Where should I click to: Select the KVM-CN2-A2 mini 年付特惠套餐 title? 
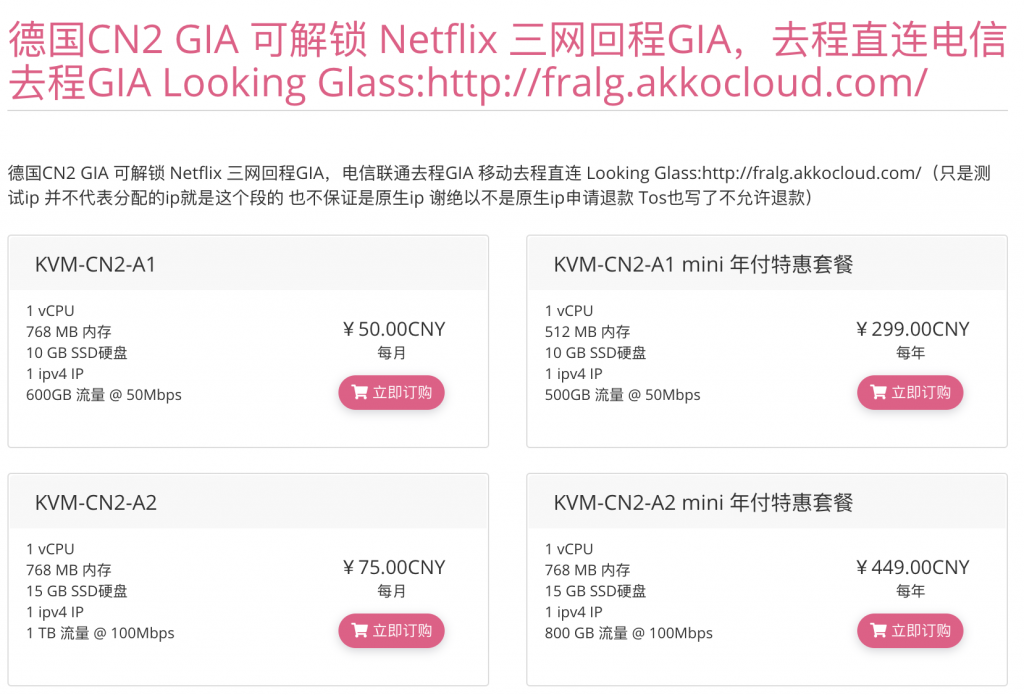point(703,503)
